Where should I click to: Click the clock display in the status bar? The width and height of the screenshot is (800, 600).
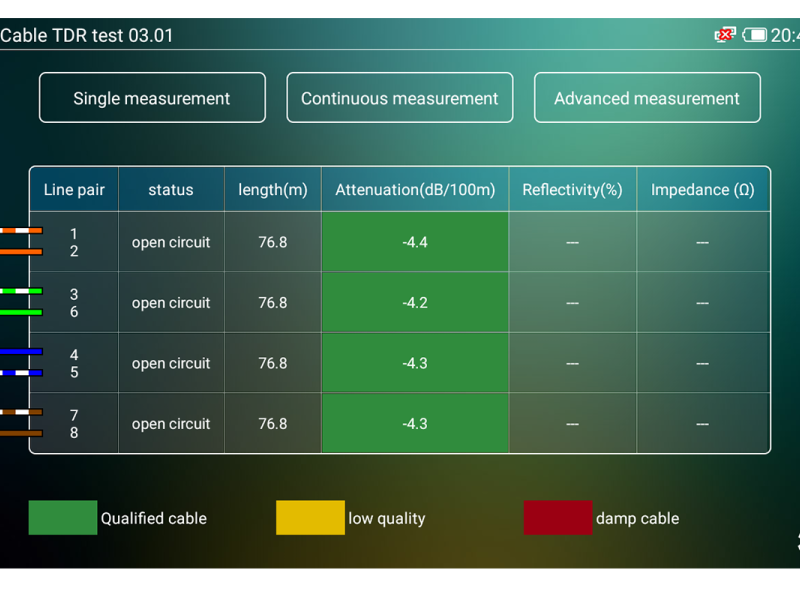pos(789,33)
